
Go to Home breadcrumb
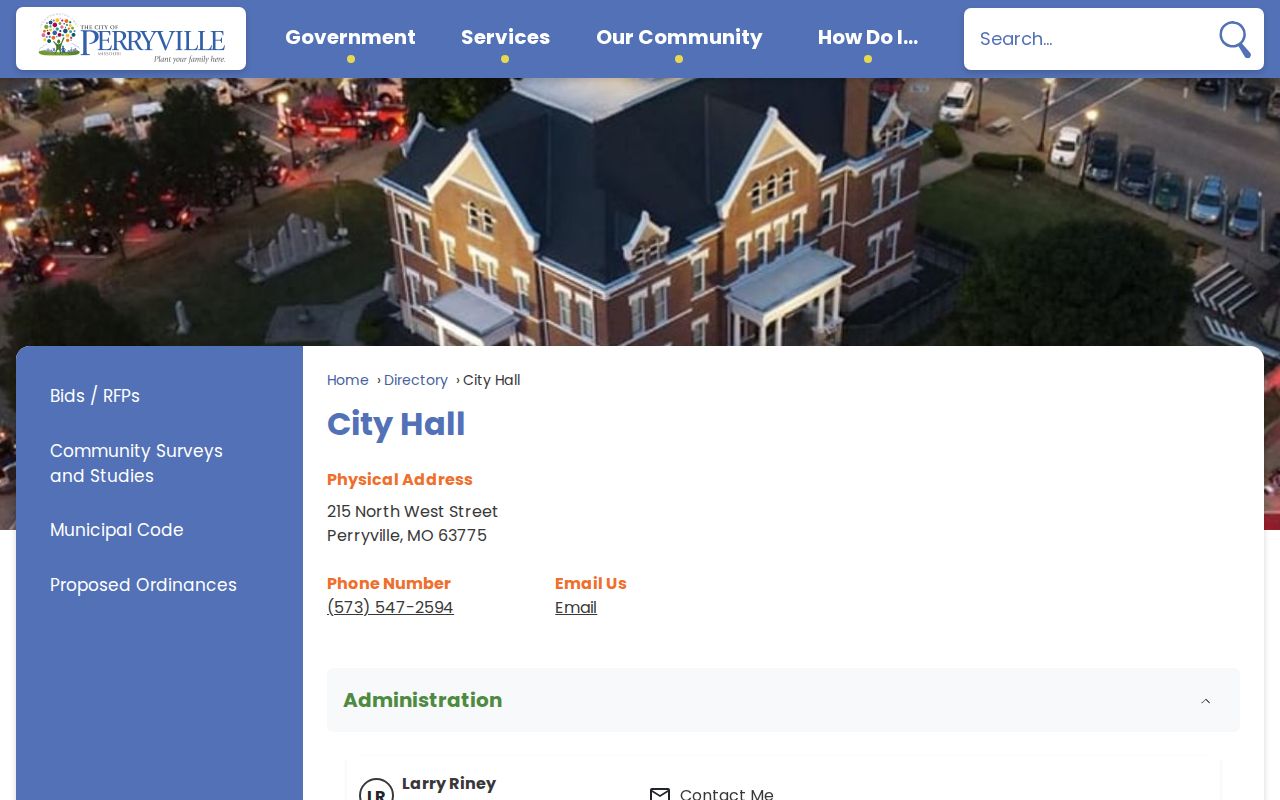coord(347,380)
